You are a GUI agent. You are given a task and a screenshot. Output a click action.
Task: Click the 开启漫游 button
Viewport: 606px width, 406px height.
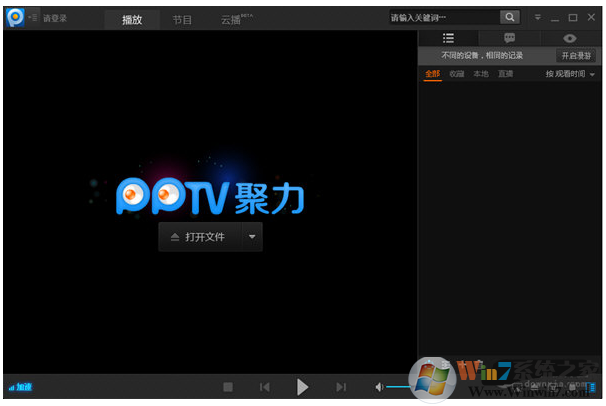click(576, 56)
